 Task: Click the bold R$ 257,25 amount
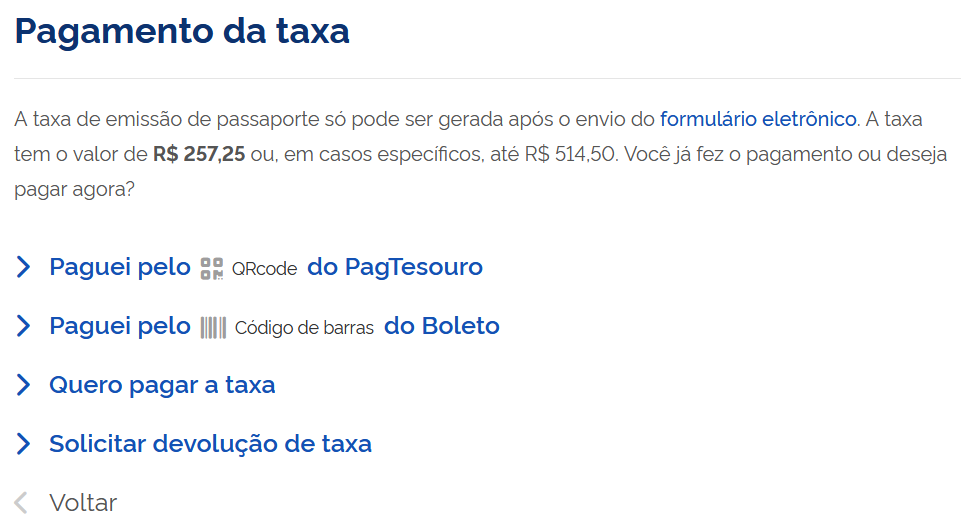coord(198,155)
